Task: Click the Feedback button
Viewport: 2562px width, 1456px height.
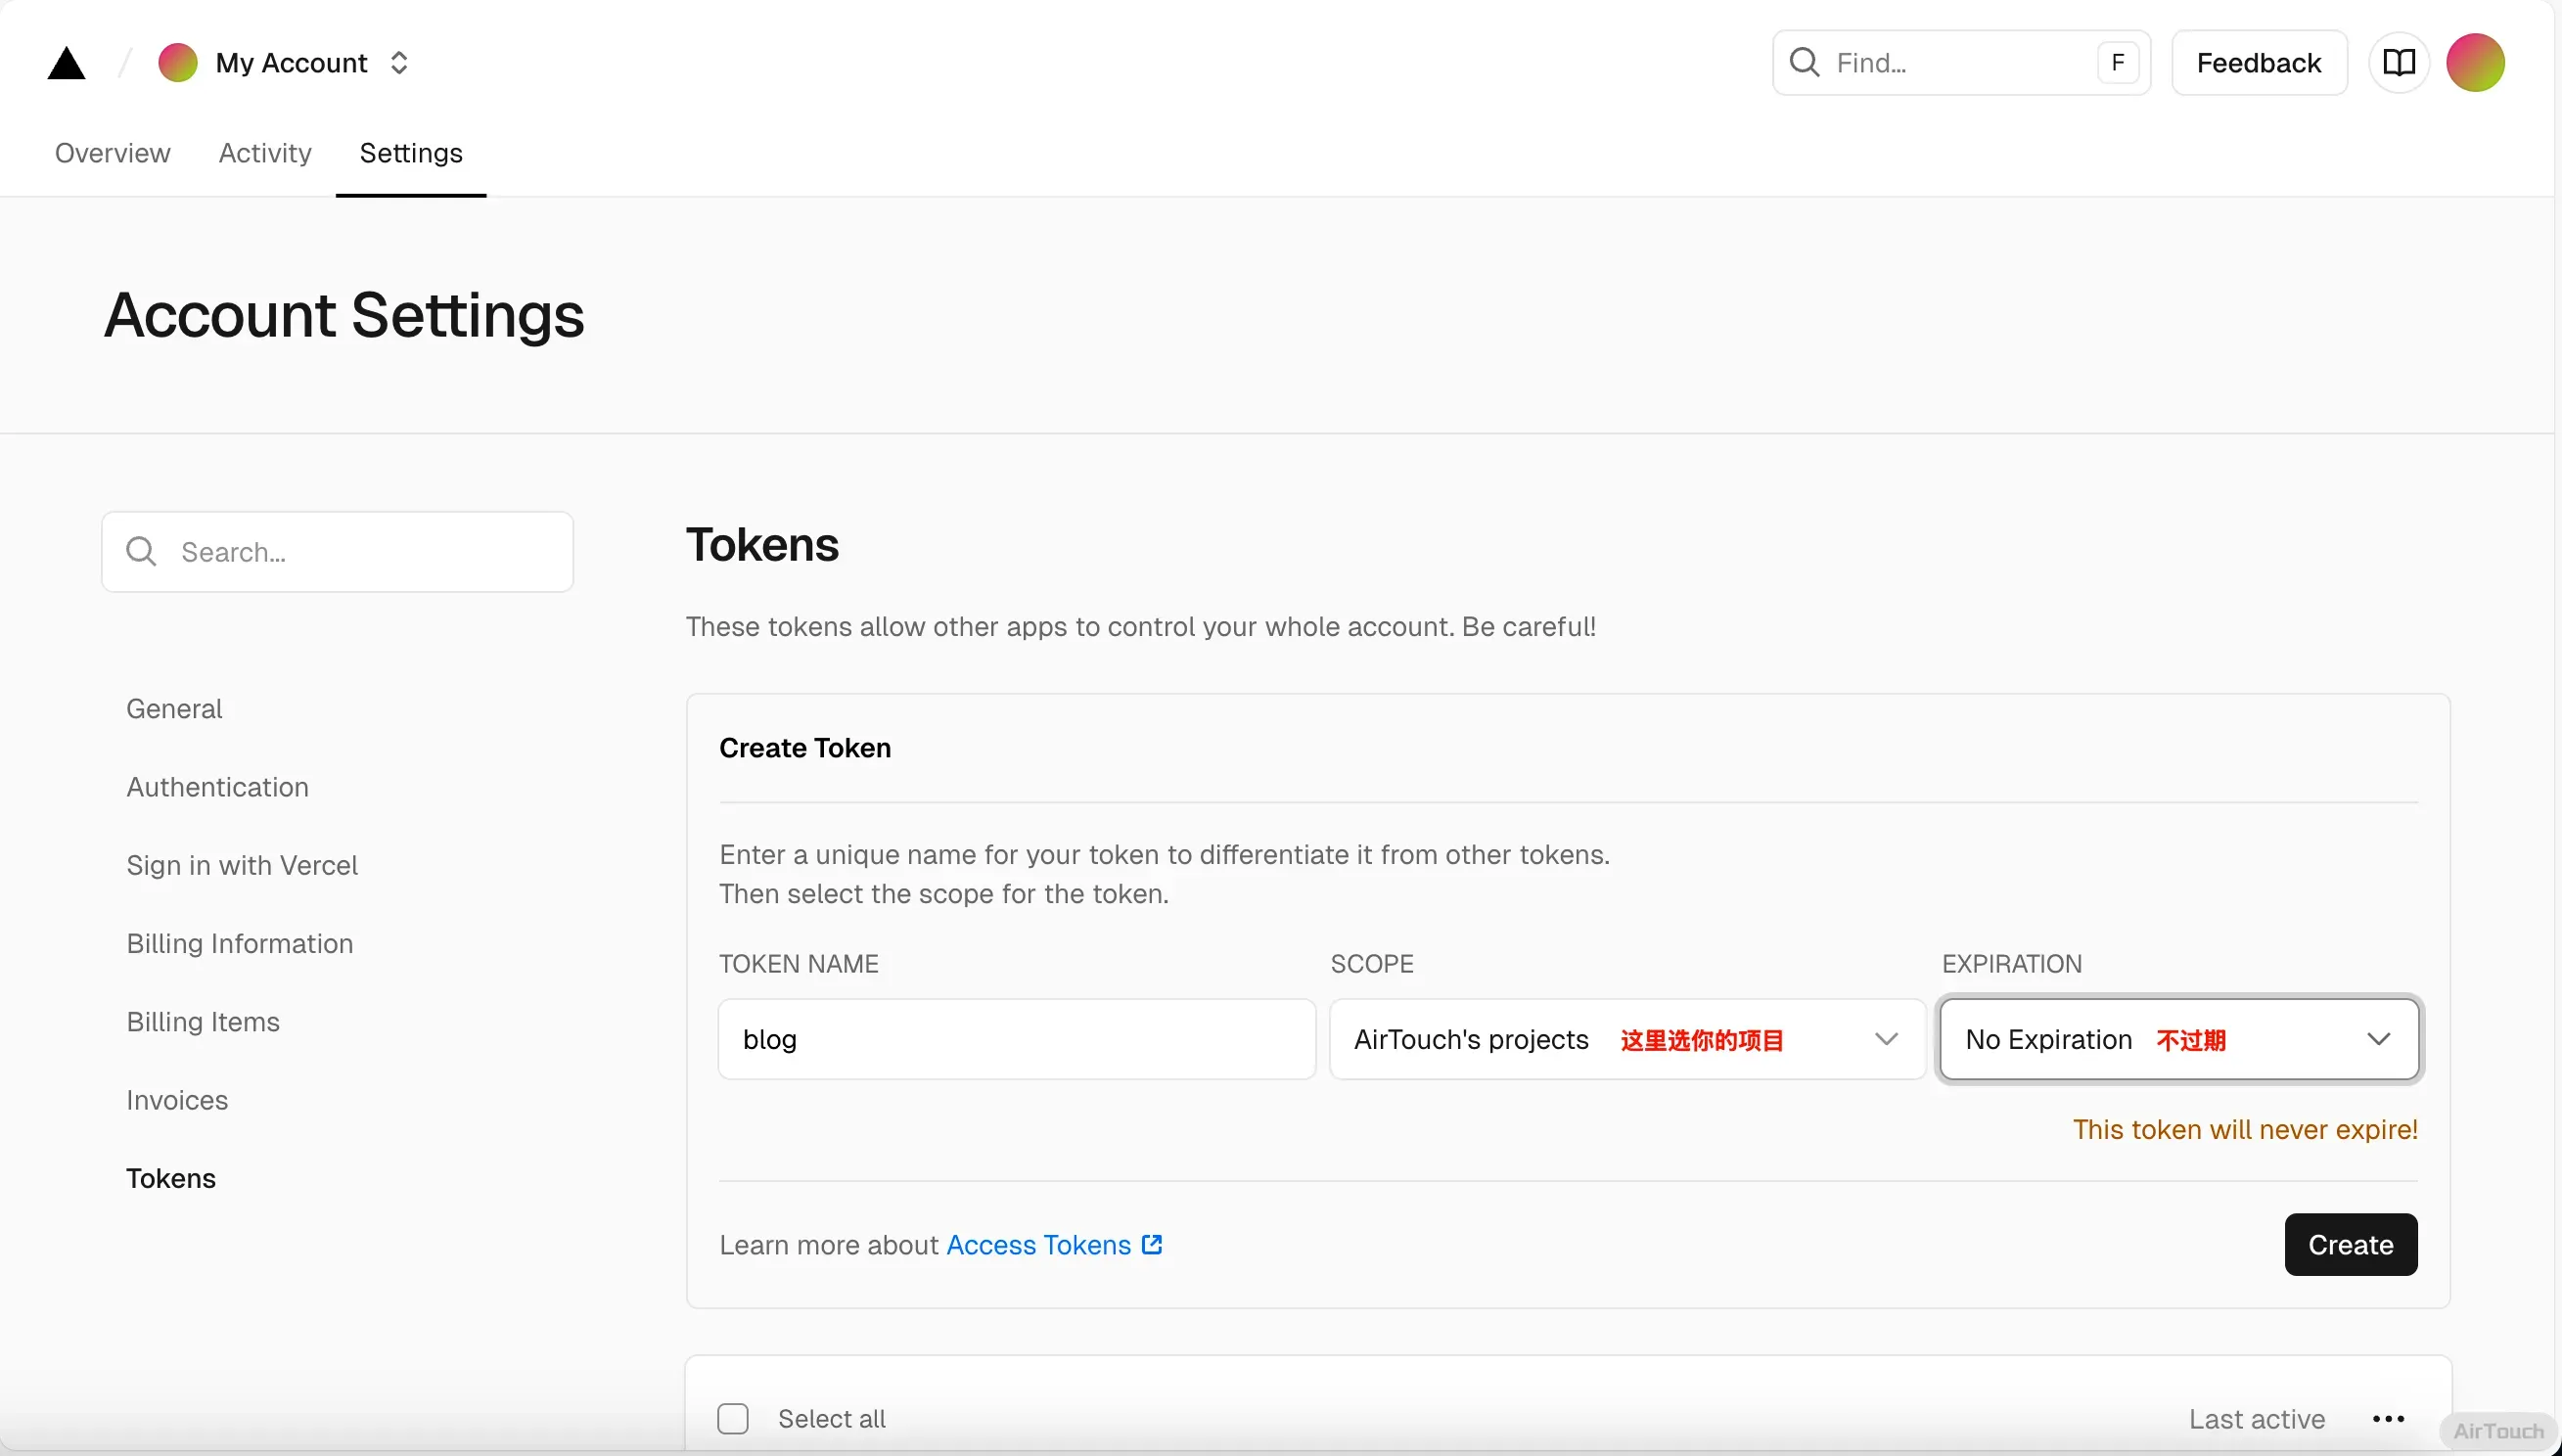Action: tap(2258, 63)
